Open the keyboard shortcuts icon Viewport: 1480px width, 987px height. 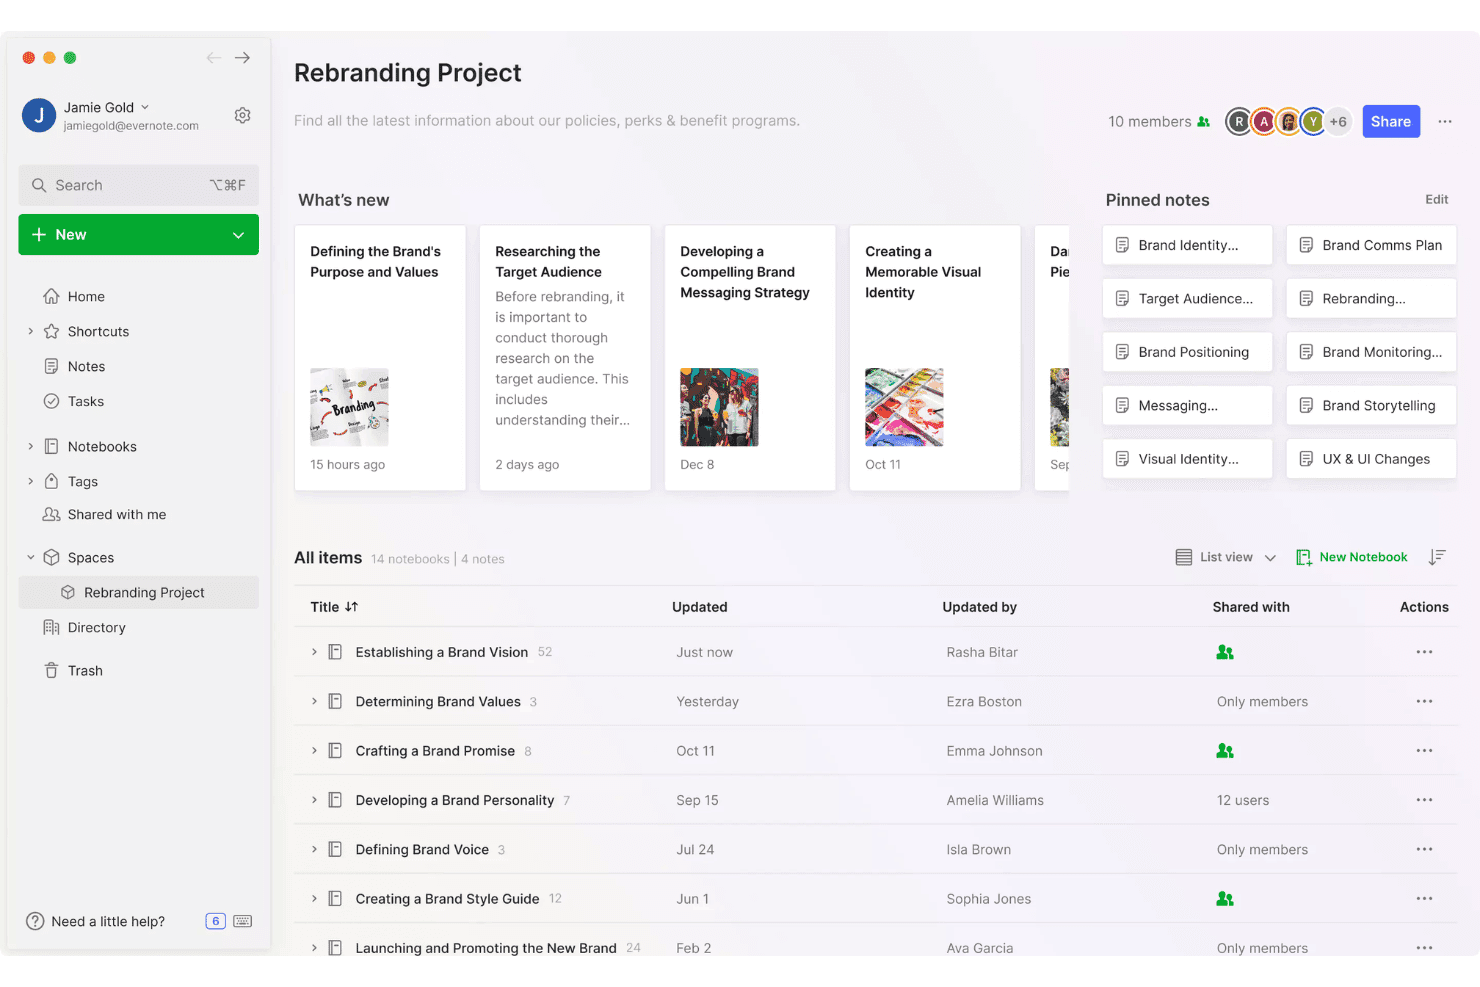click(x=242, y=921)
